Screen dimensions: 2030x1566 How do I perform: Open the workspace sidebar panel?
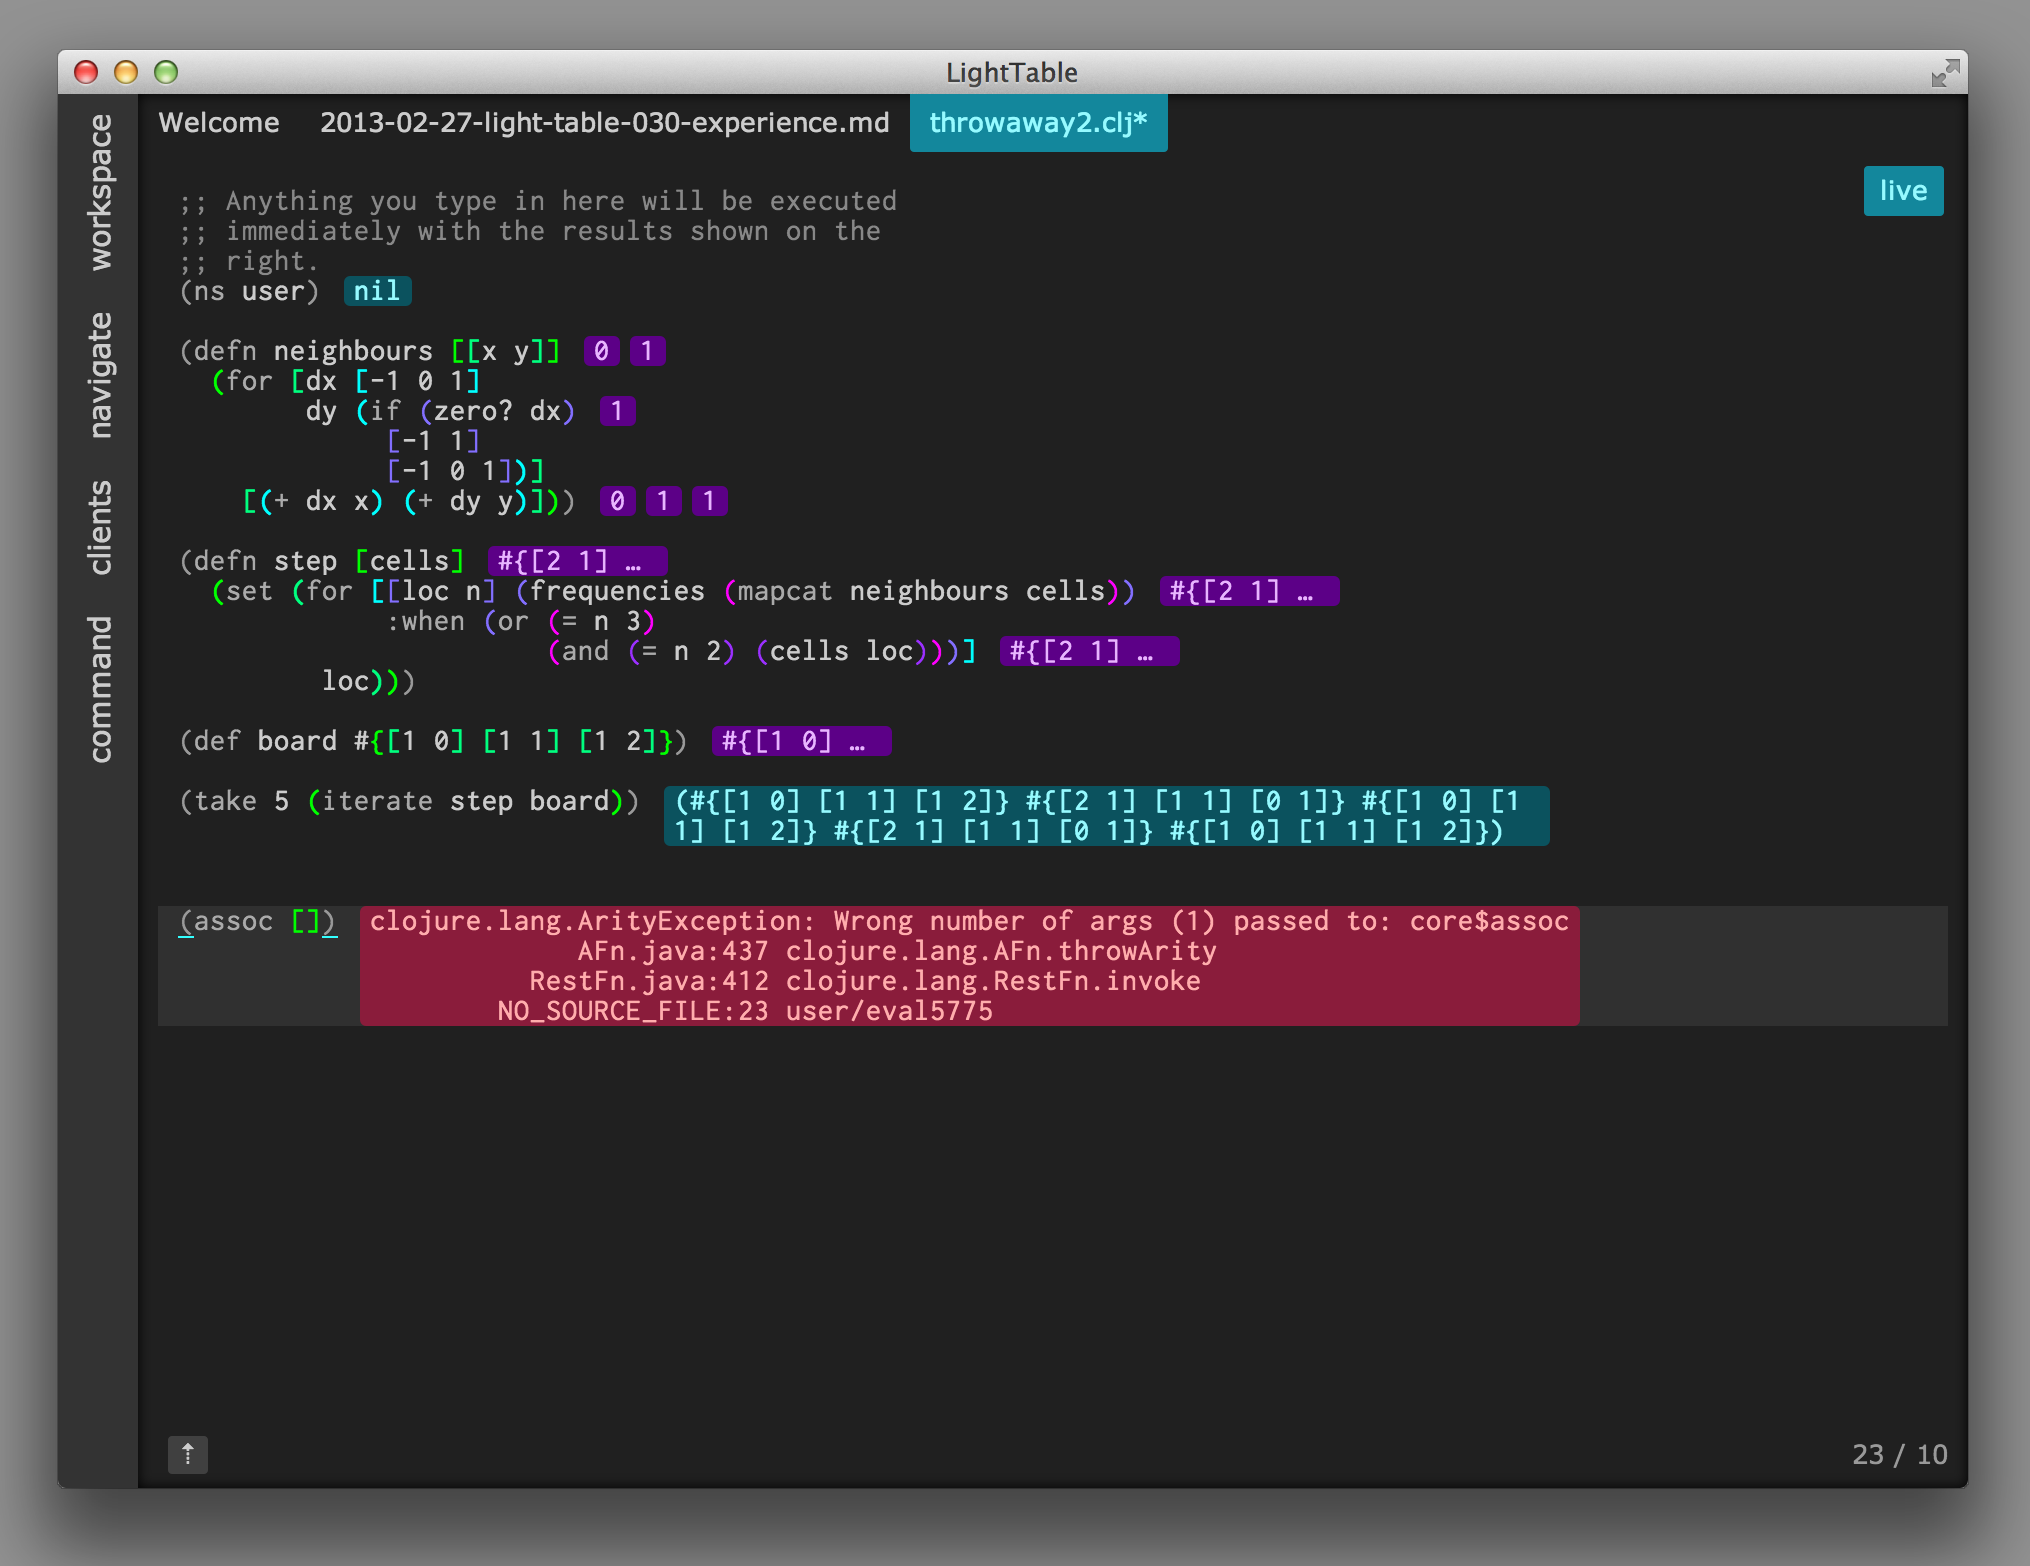point(100,192)
